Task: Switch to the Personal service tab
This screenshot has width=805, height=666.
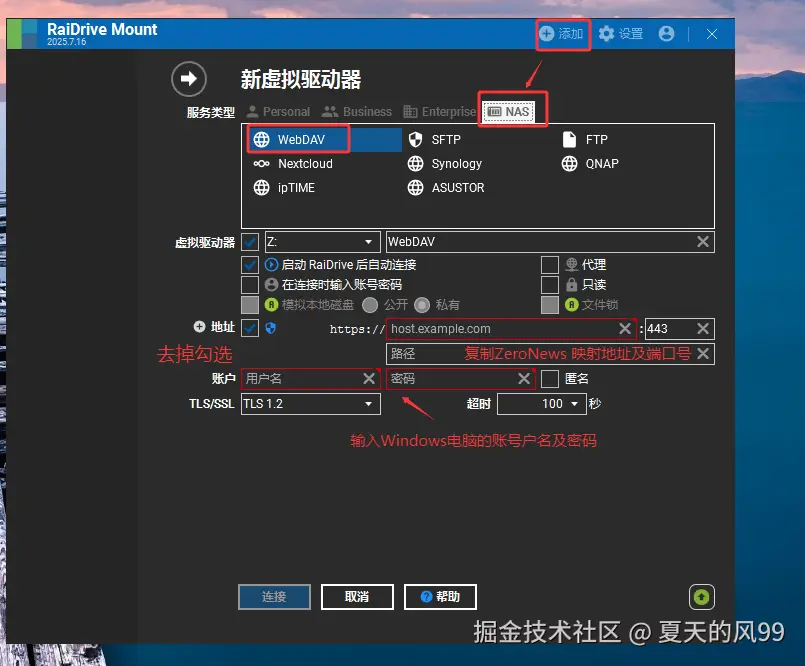Action: click(279, 111)
